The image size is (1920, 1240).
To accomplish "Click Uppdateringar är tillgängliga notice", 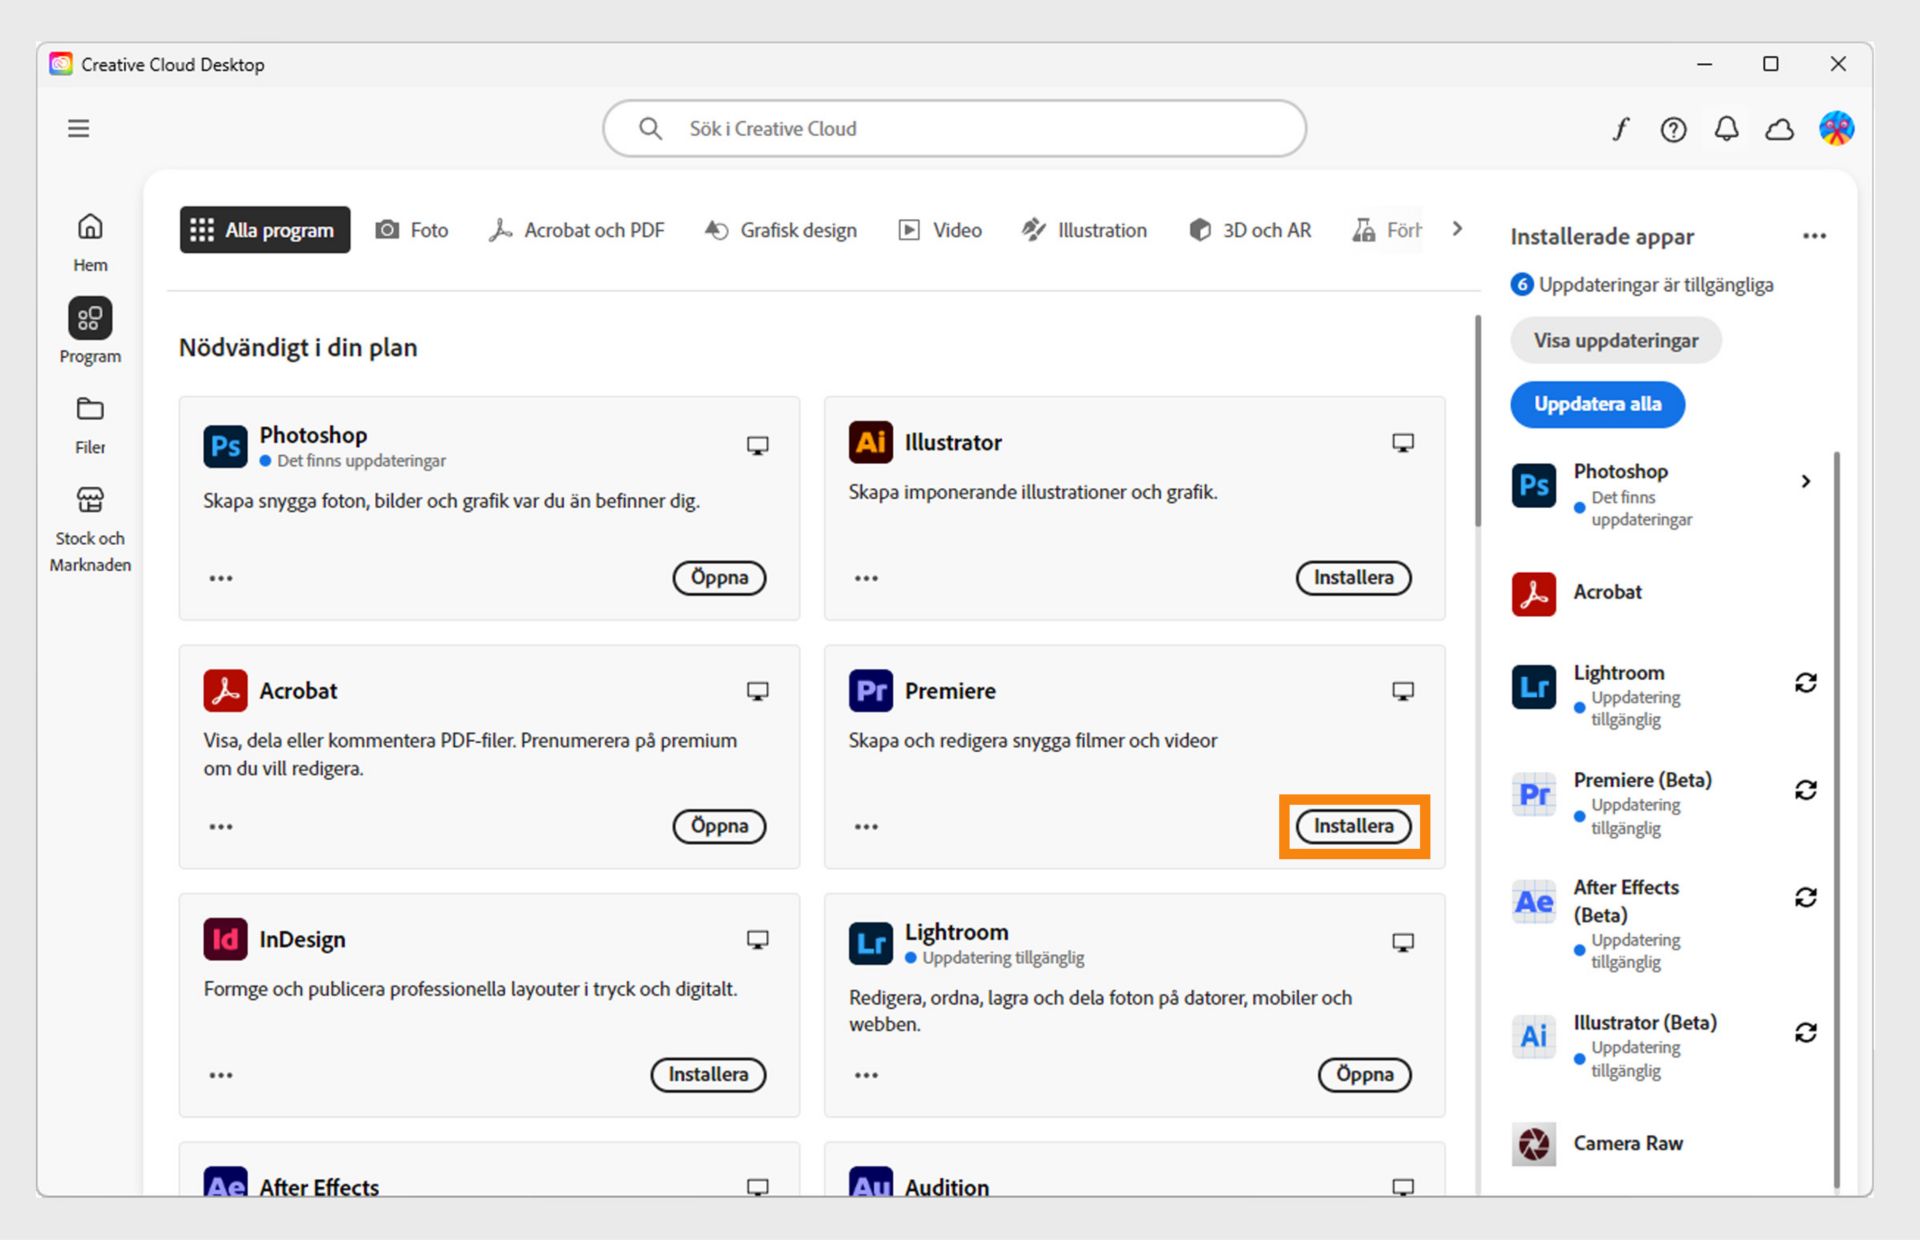I will tap(1642, 285).
